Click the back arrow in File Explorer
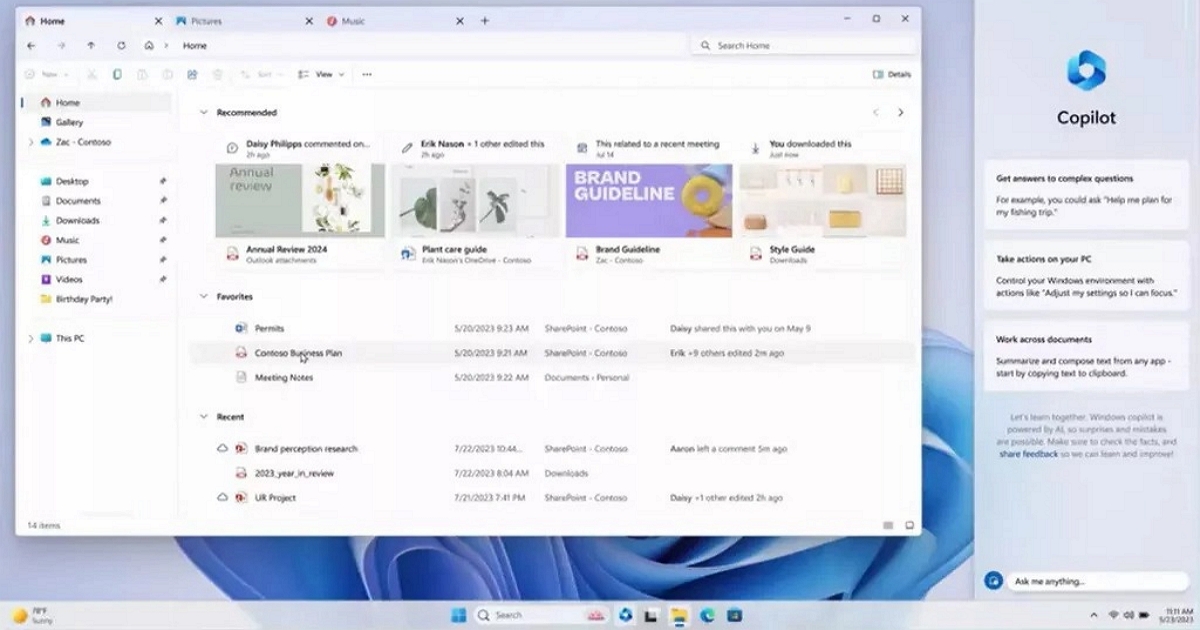The width and height of the screenshot is (1200, 630). [31, 46]
